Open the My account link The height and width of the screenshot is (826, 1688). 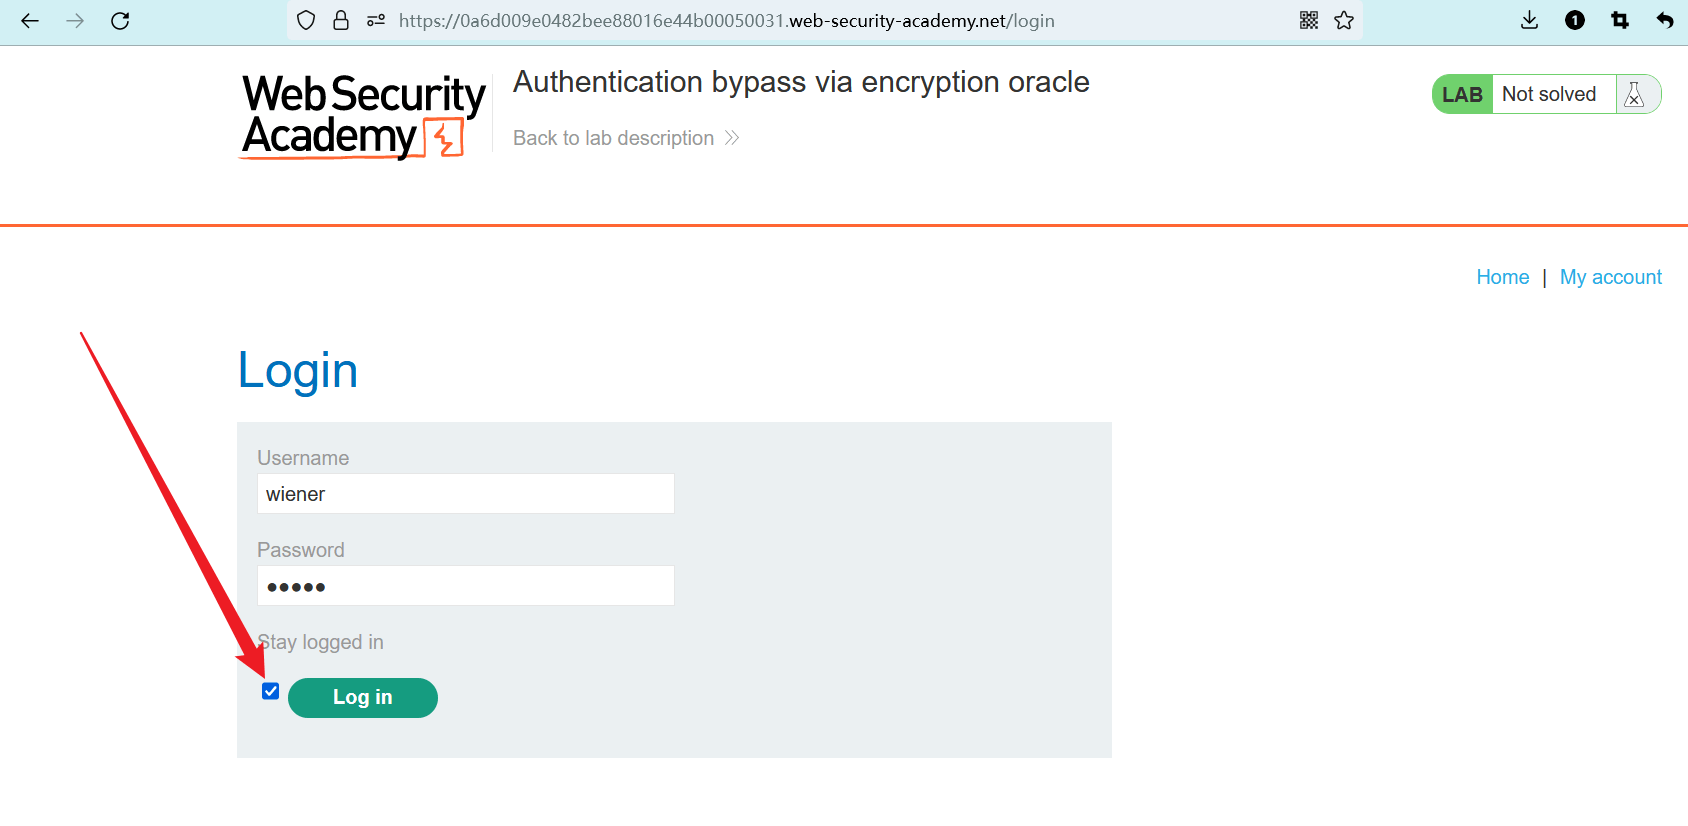[x=1610, y=277]
